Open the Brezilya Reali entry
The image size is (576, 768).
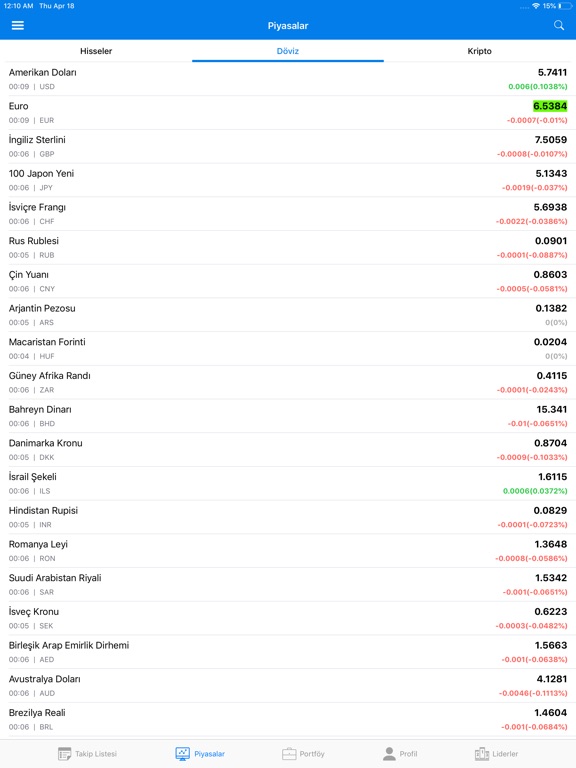coord(288,720)
